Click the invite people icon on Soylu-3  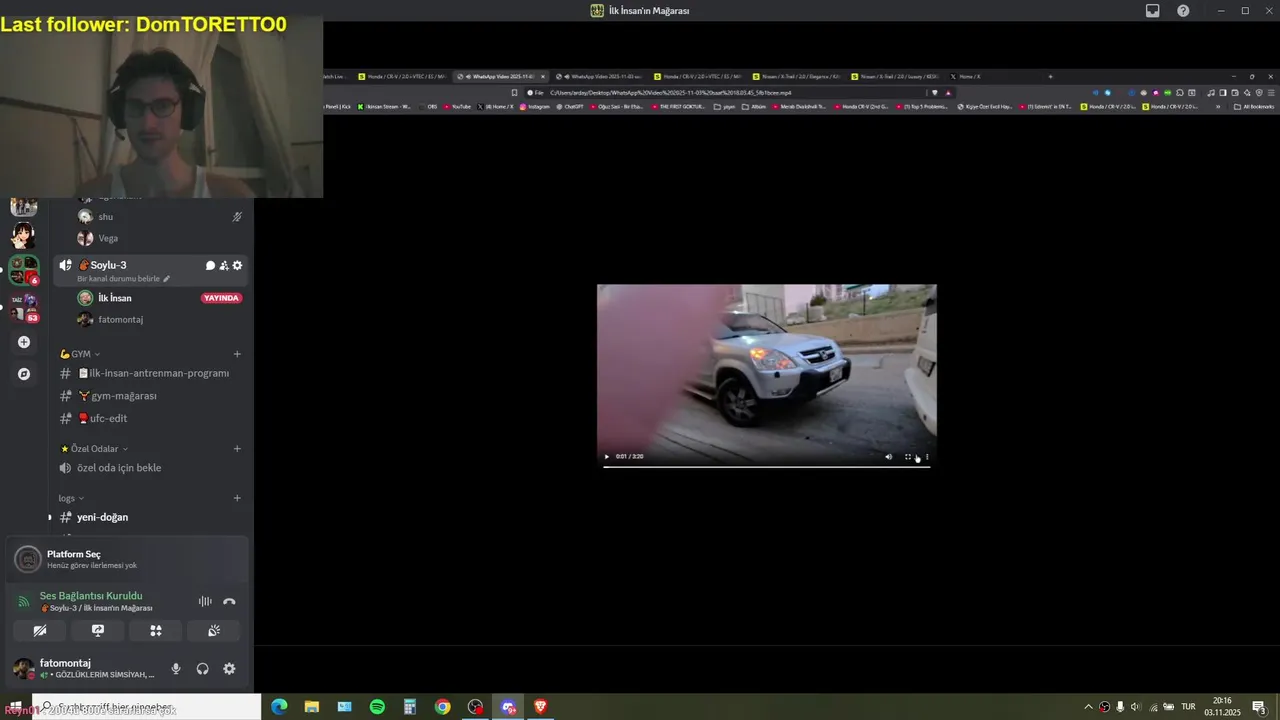[x=224, y=265]
